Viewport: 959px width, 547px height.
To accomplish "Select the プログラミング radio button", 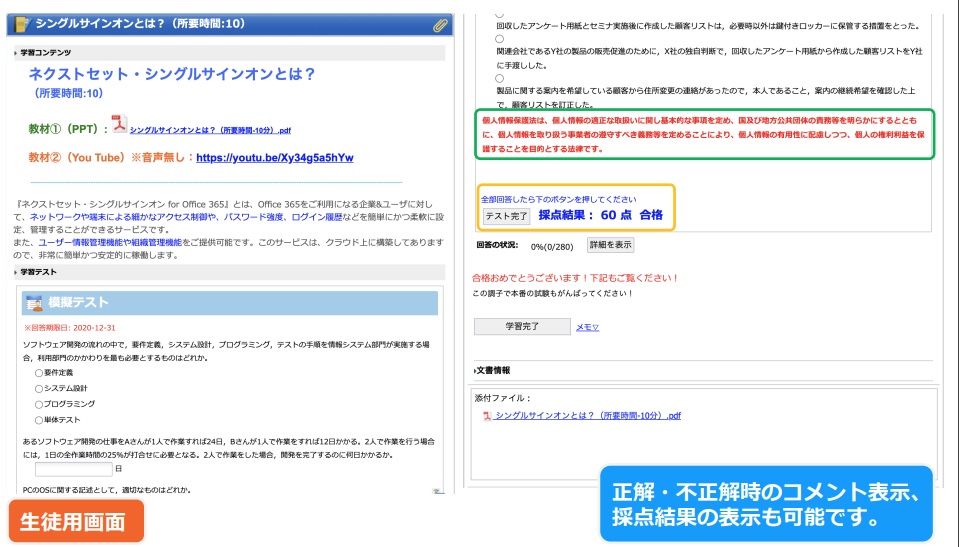I will tap(39, 404).
